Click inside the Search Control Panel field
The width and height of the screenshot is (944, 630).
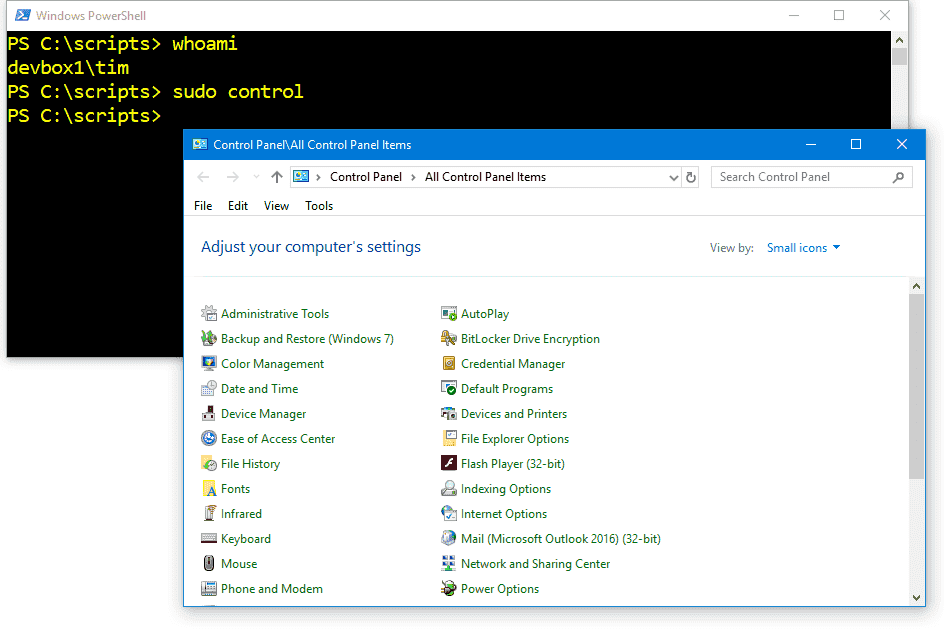click(x=800, y=177)
